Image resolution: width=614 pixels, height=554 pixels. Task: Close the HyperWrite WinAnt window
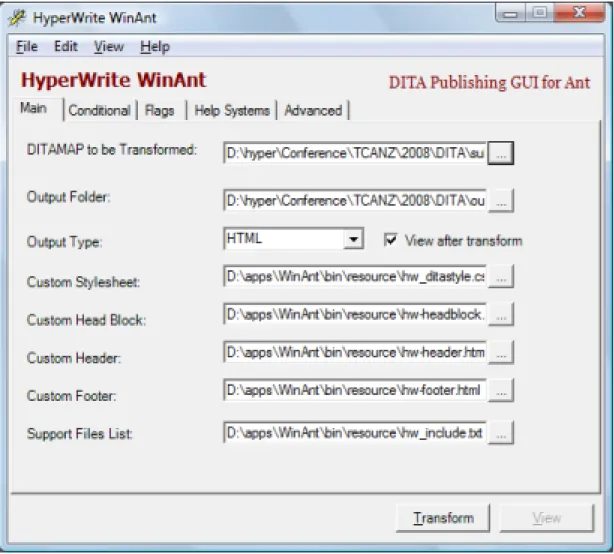[x=579, y=13]
